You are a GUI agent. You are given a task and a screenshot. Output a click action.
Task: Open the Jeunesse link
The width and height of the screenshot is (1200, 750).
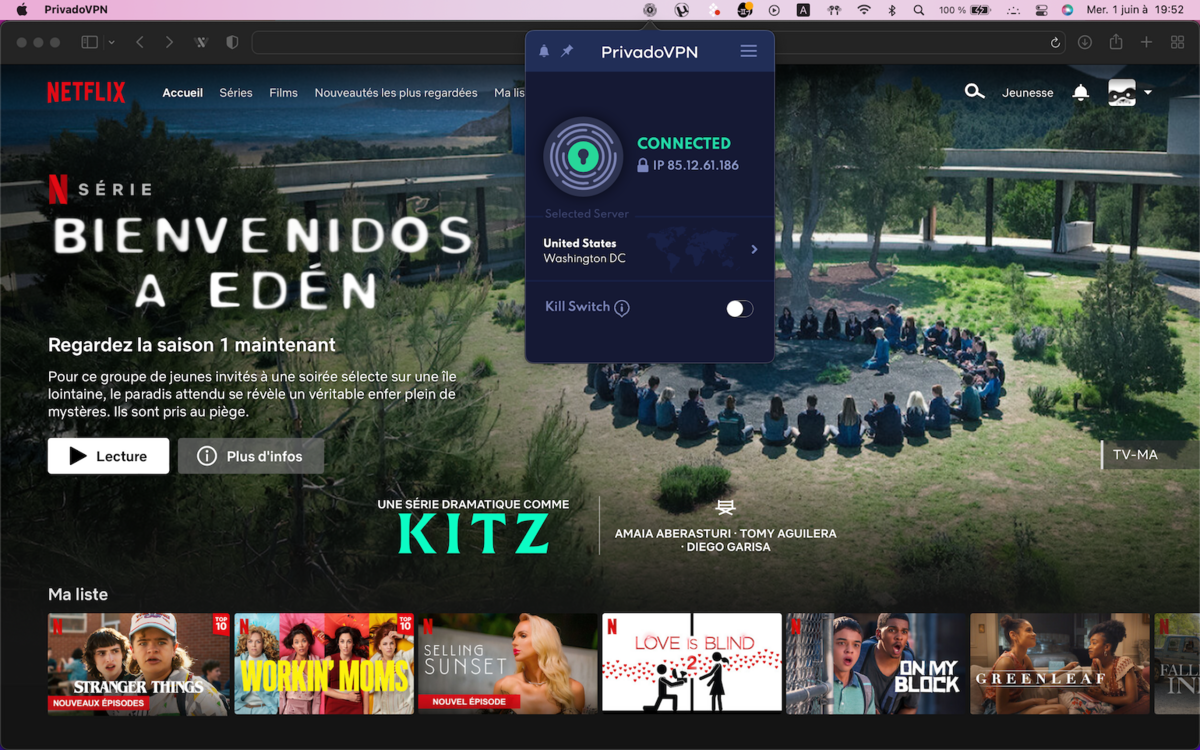1028,93
